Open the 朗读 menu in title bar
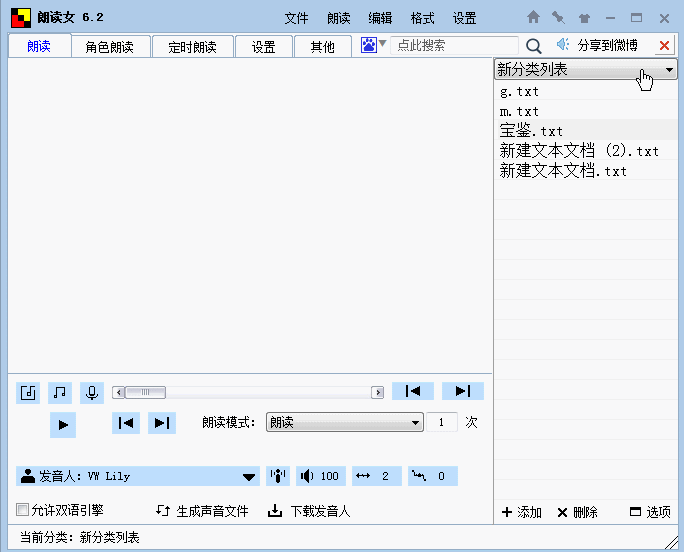This screenshot has width=684, height=552. (x=339, y=18)
